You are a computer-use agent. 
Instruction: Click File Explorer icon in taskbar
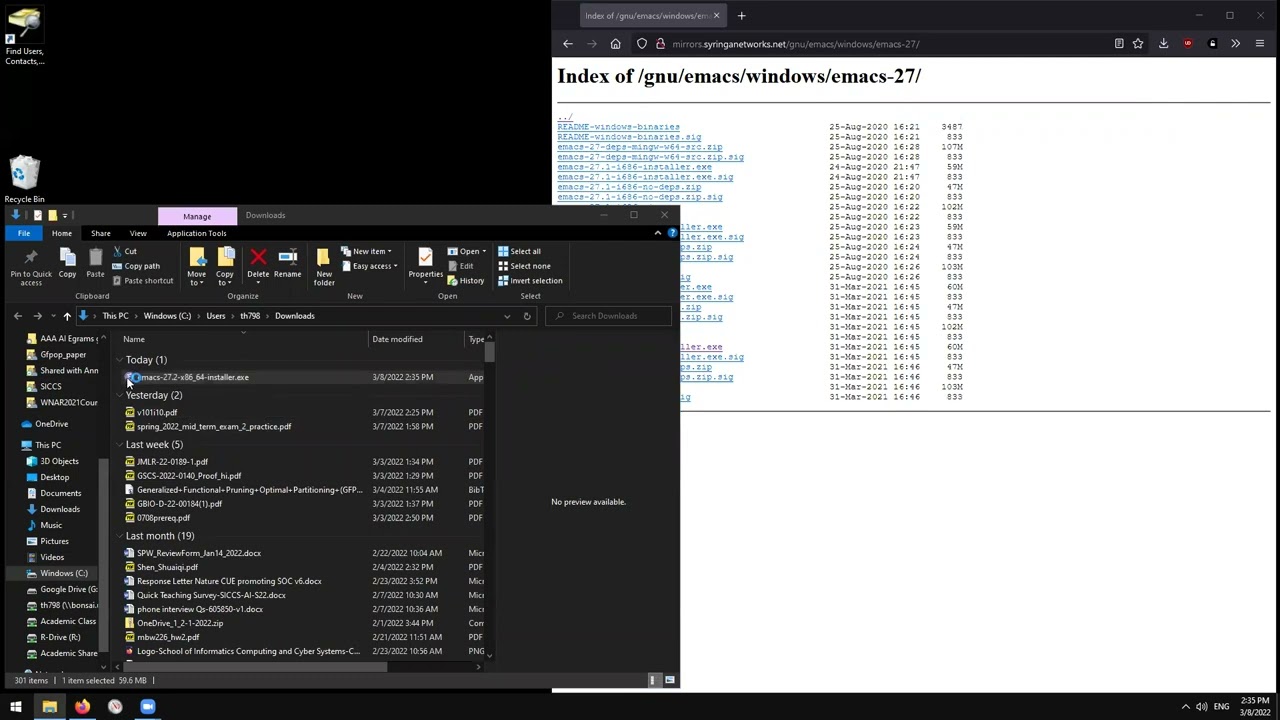coord(49,707)
